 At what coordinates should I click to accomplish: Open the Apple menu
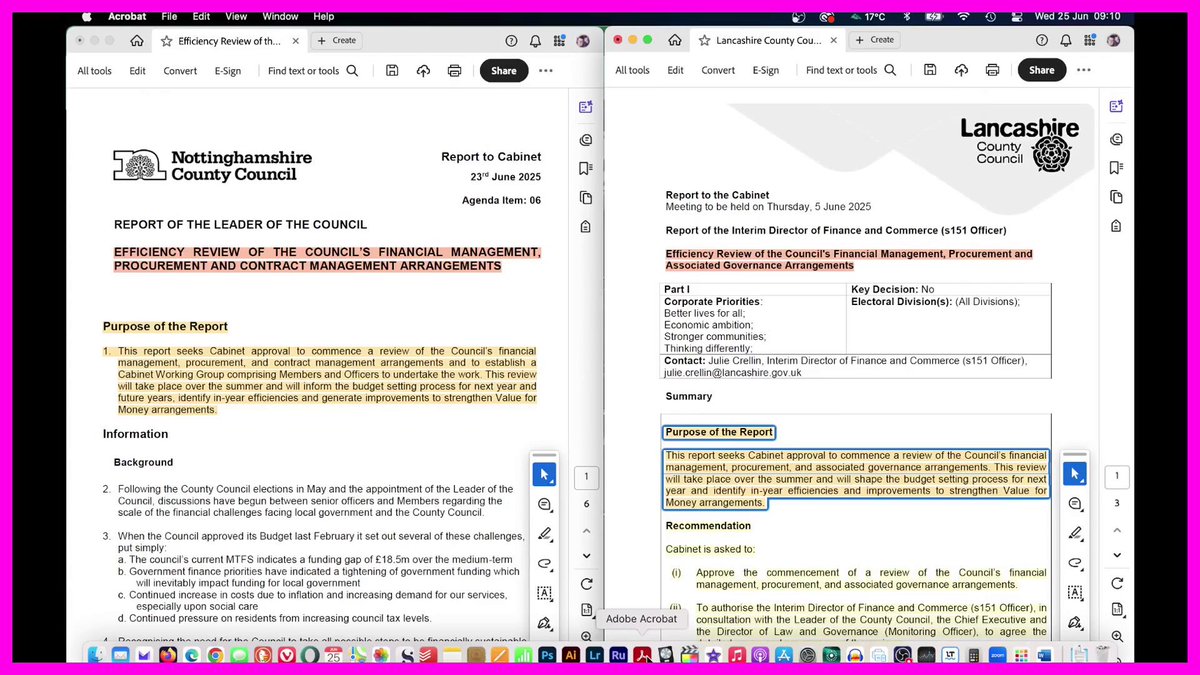click(x=87, y=16)
